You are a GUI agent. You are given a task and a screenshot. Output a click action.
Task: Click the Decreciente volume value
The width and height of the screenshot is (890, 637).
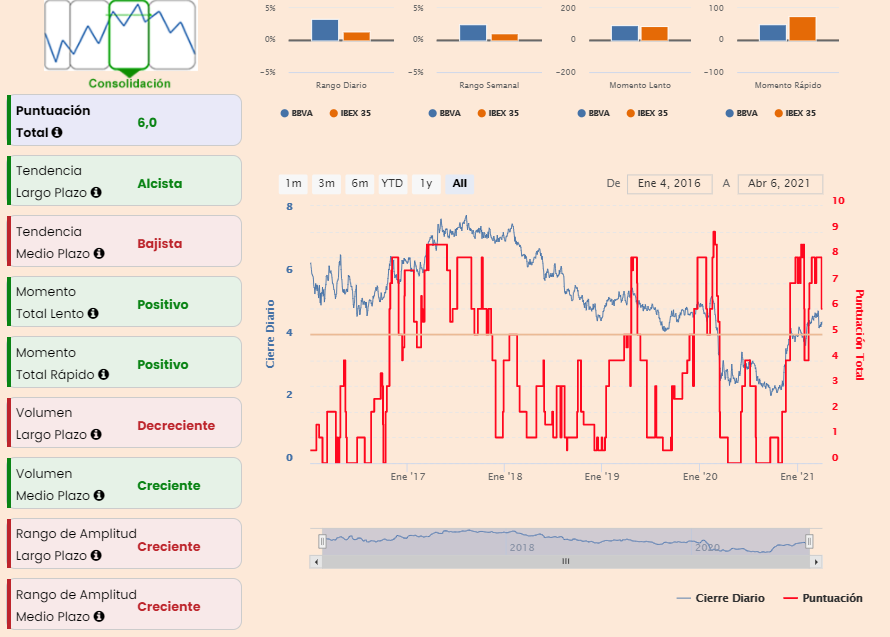pyautogui.click(x=177, y=425)
